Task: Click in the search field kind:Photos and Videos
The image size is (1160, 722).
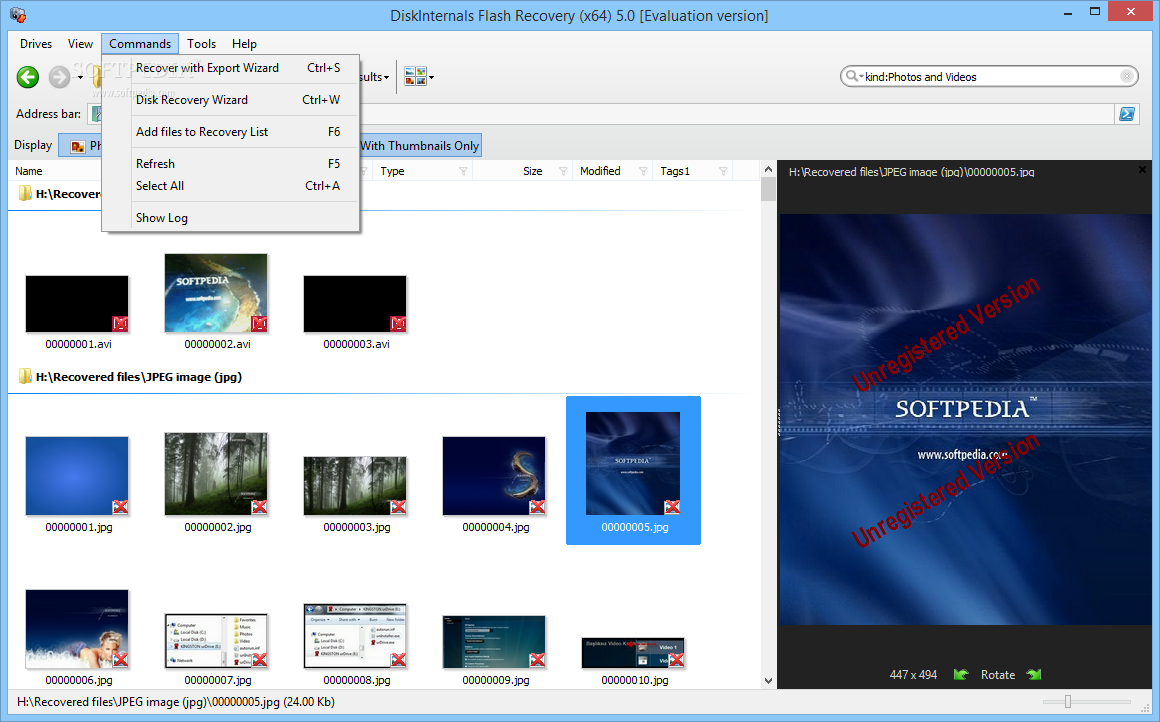Action: point(991,76)
